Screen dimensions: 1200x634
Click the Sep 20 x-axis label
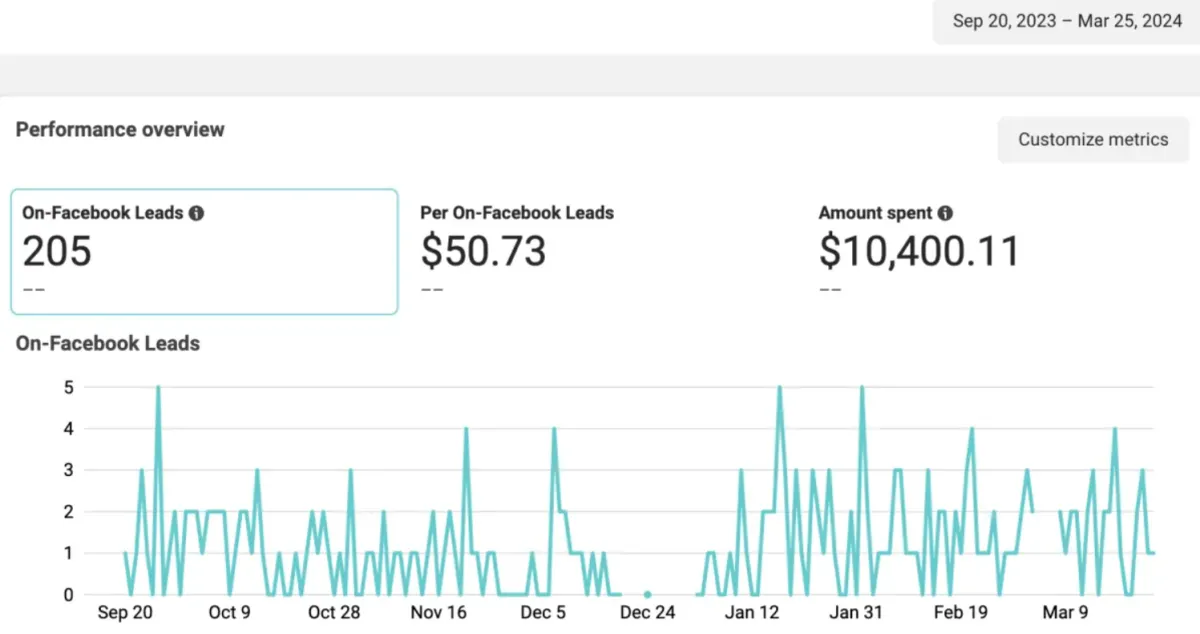(x=126, y=612)
